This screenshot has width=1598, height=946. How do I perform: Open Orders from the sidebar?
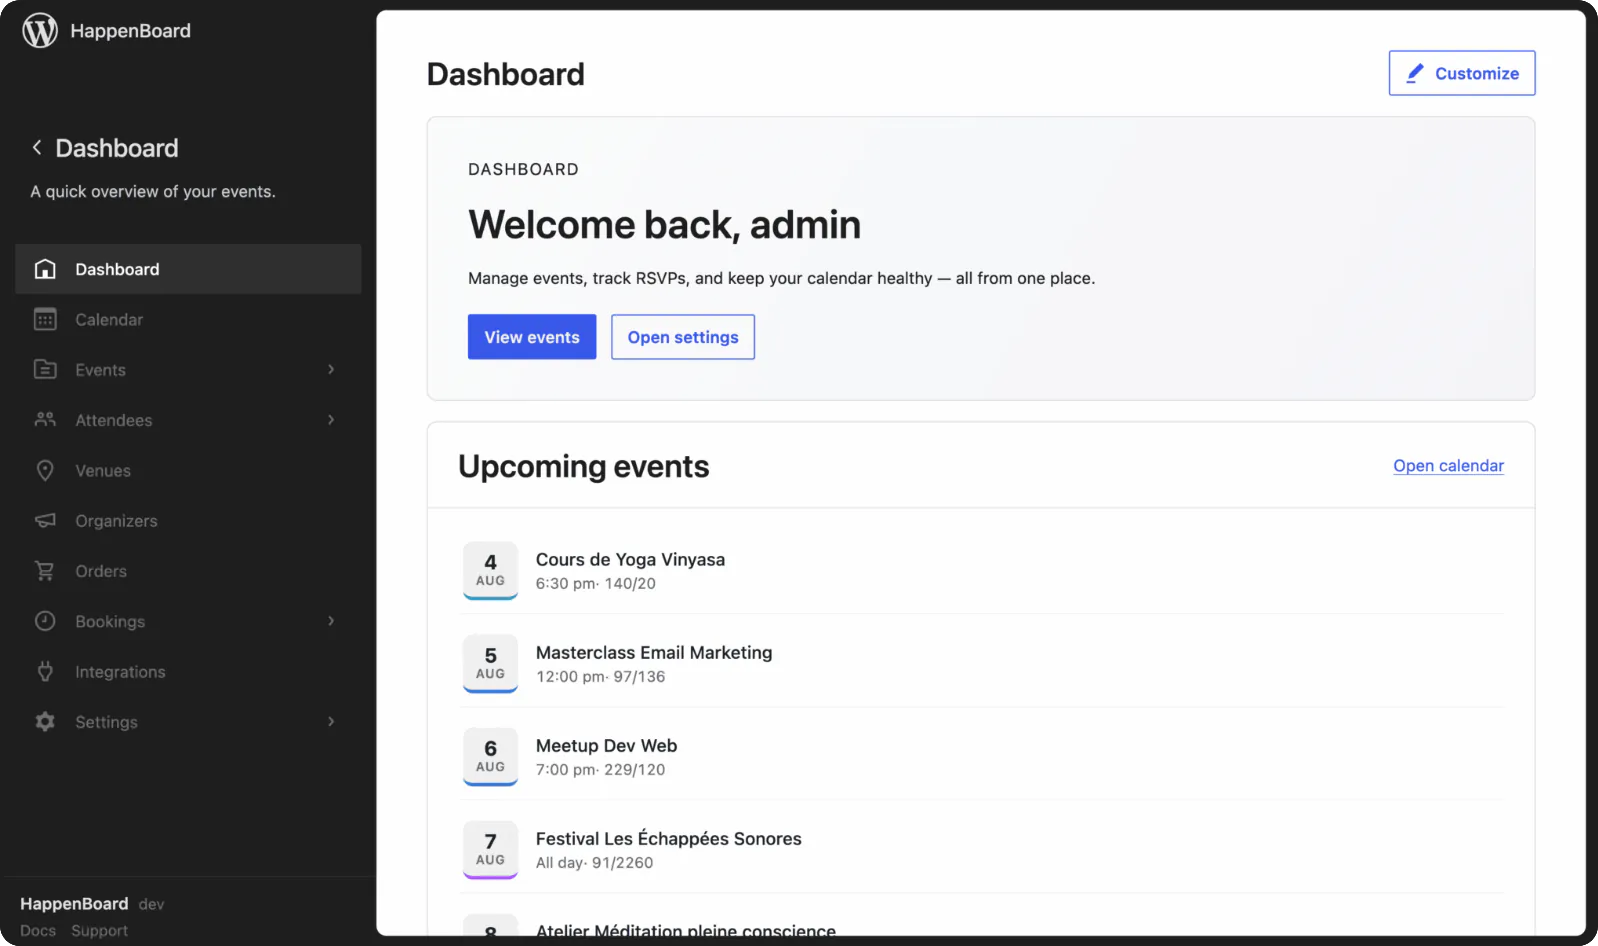pos(188,571)
